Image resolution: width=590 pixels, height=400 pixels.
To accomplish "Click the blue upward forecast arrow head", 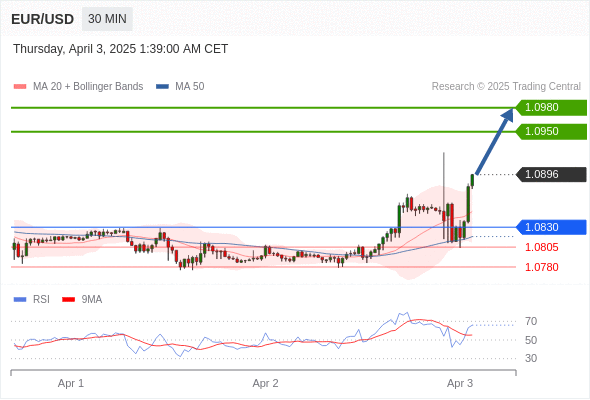I will click(508, 114).
